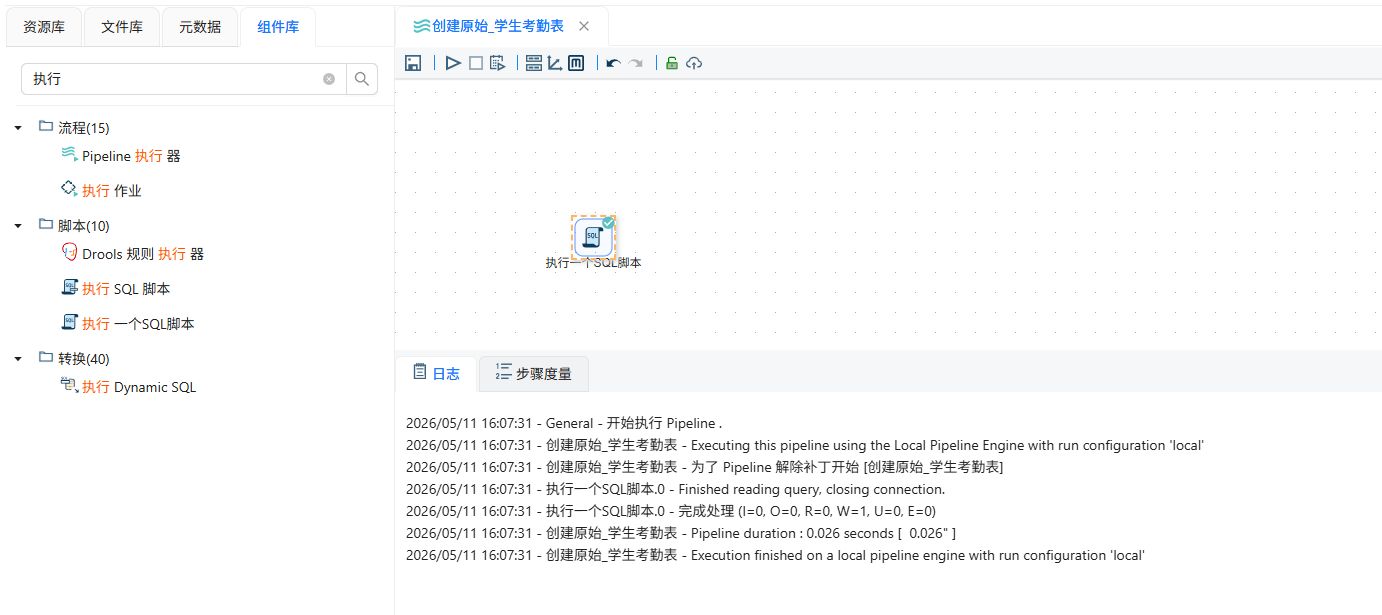The width and height of the screenshot is (1382, 615).
Task: Click log line 'Finished reading query, closing connection'
Action: click(675, 489)
